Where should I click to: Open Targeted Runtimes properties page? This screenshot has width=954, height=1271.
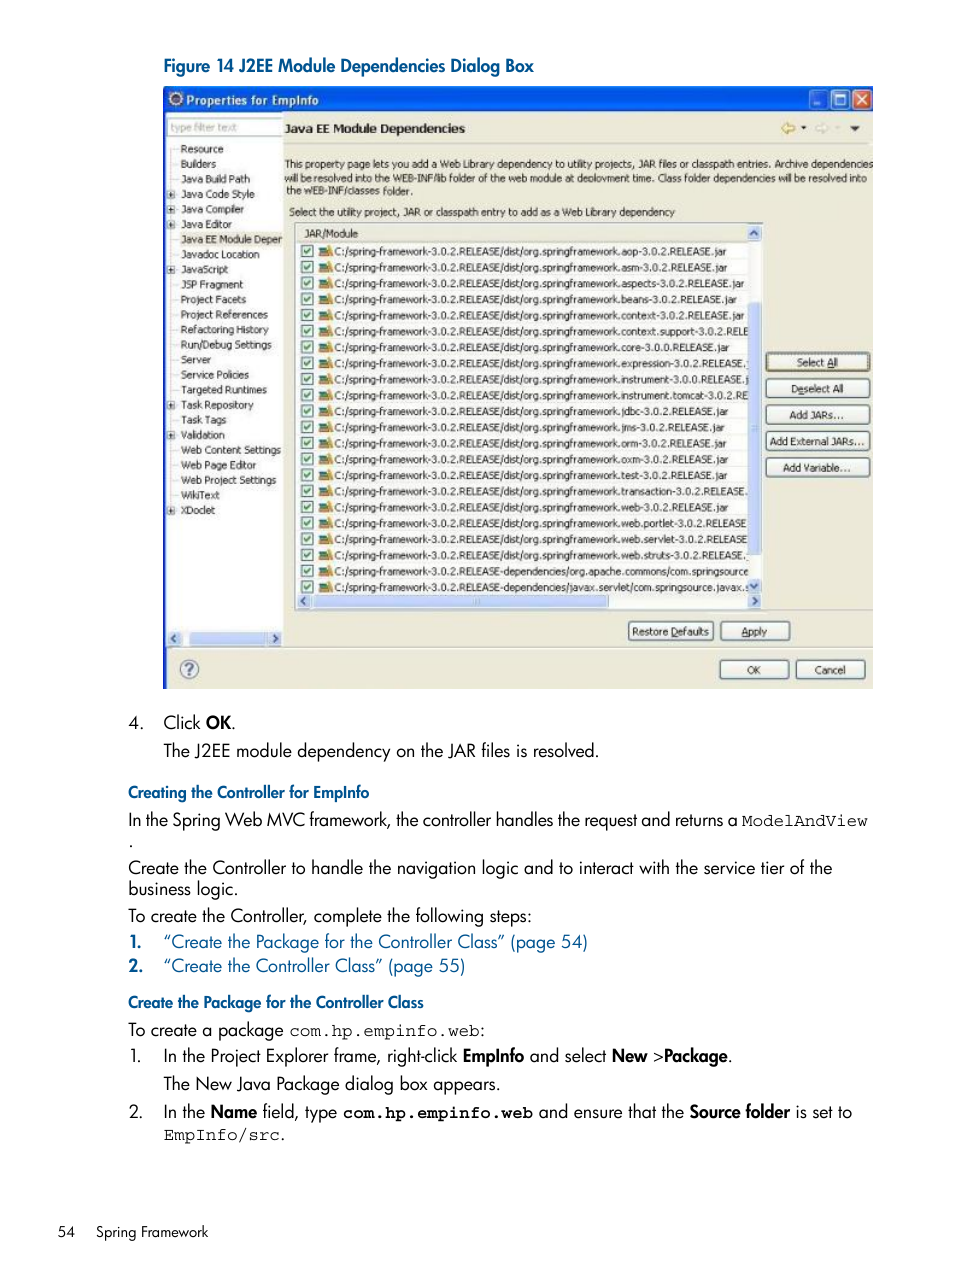[x=224, y=390]
